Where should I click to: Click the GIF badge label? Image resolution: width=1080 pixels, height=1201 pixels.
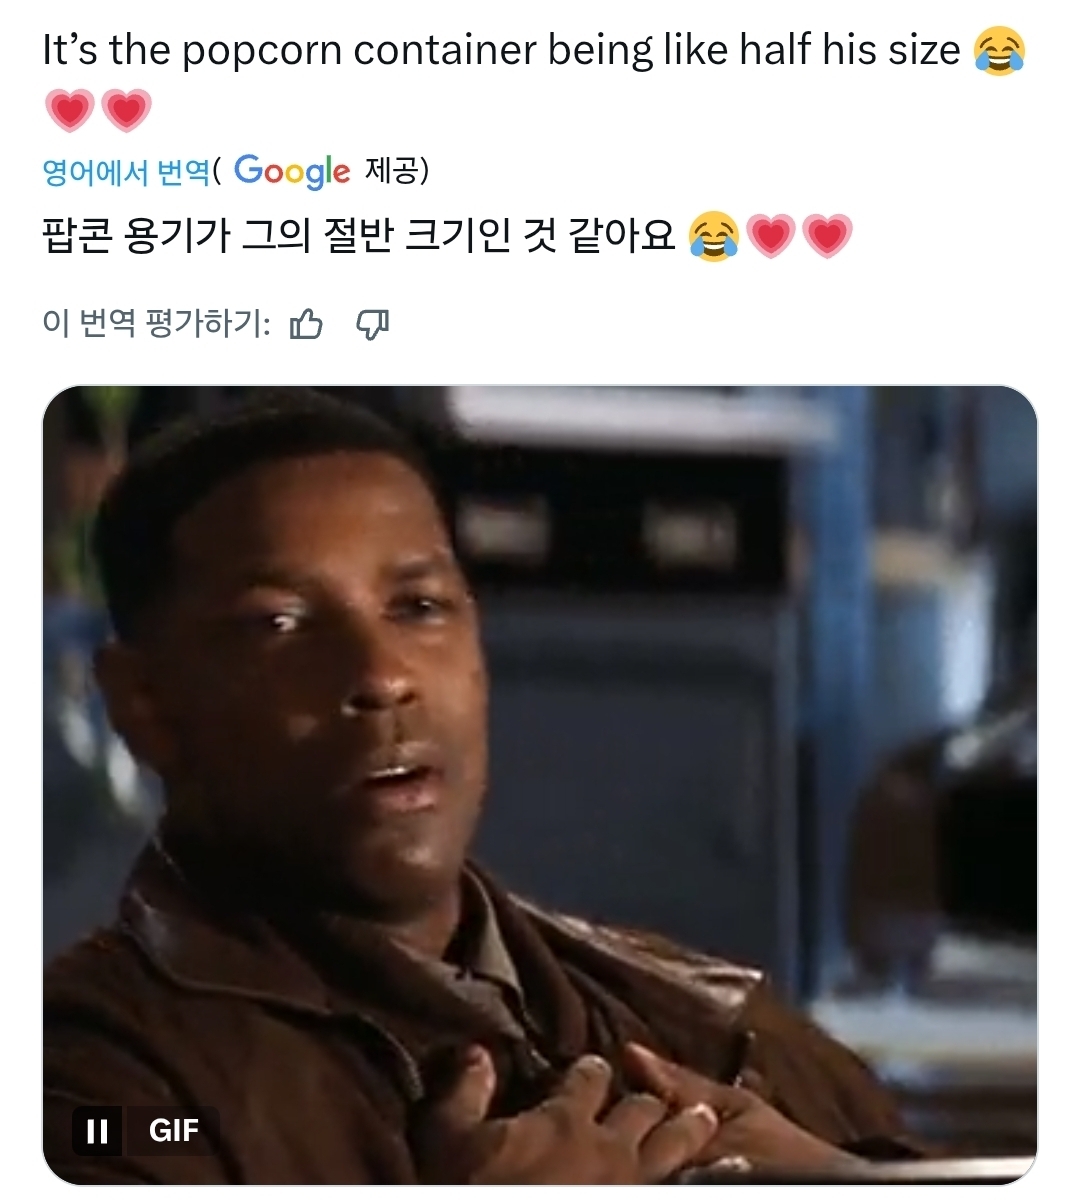pyautogui.click(x=174, y=1130)
